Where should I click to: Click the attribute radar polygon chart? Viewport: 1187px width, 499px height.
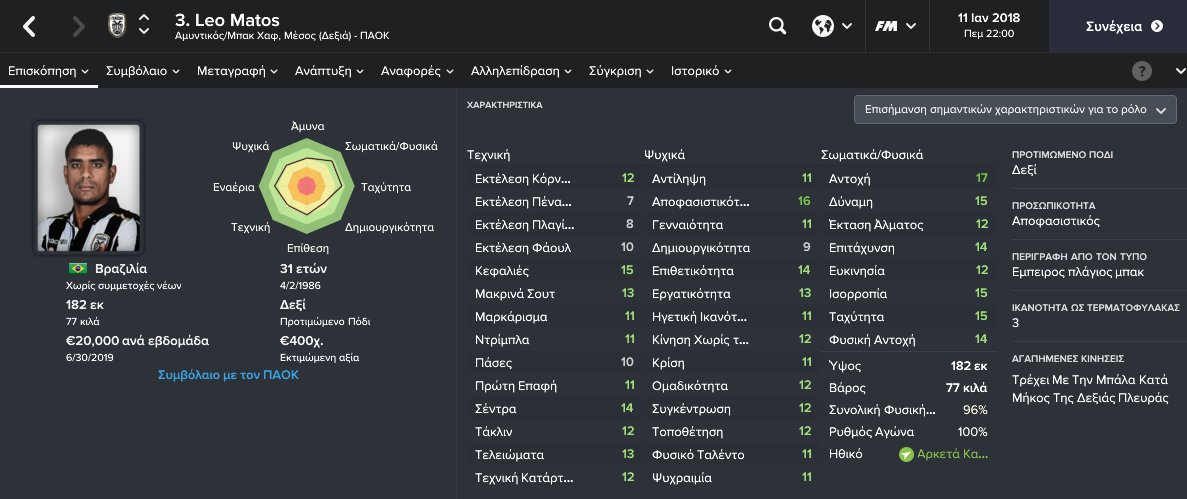pyautogui.click(x=306, y=186)
